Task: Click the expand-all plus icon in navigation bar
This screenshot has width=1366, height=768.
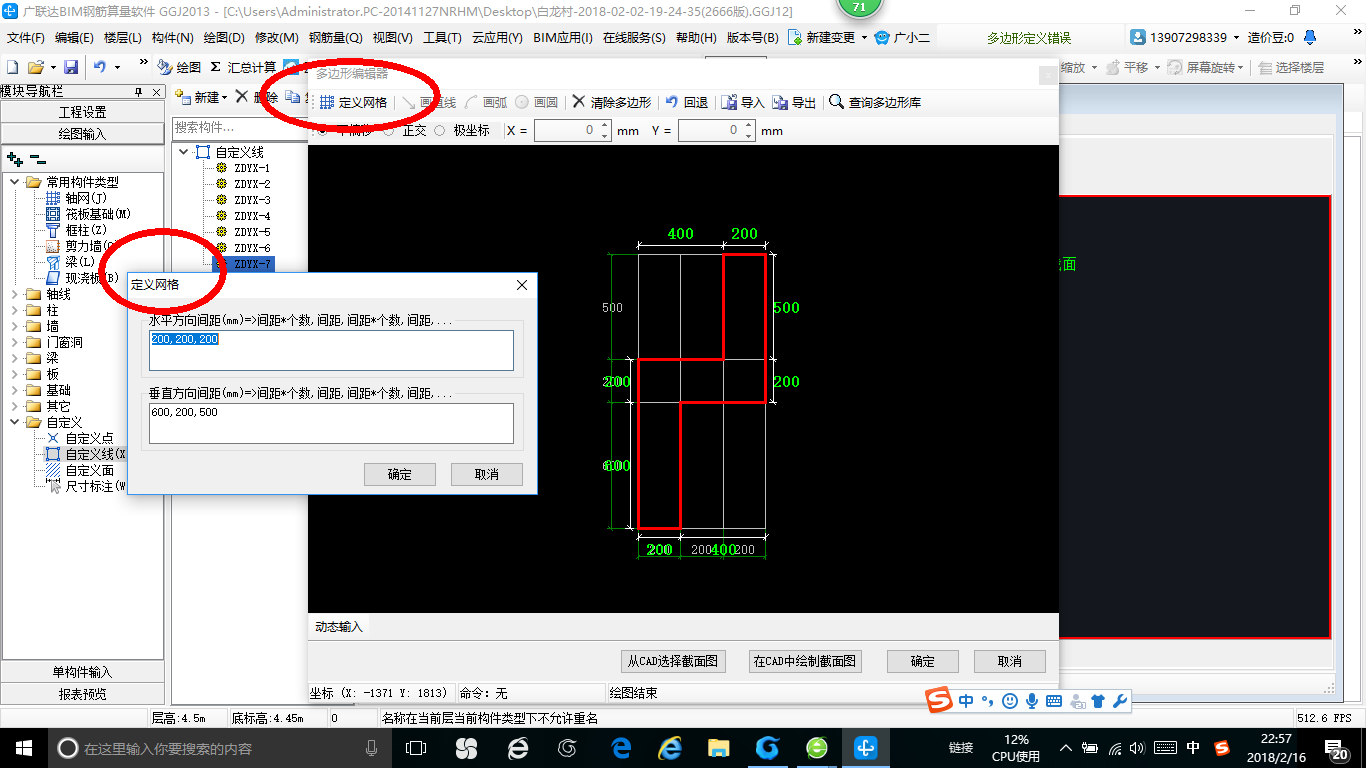Action: pyautogui.click(x=15, y=158)
